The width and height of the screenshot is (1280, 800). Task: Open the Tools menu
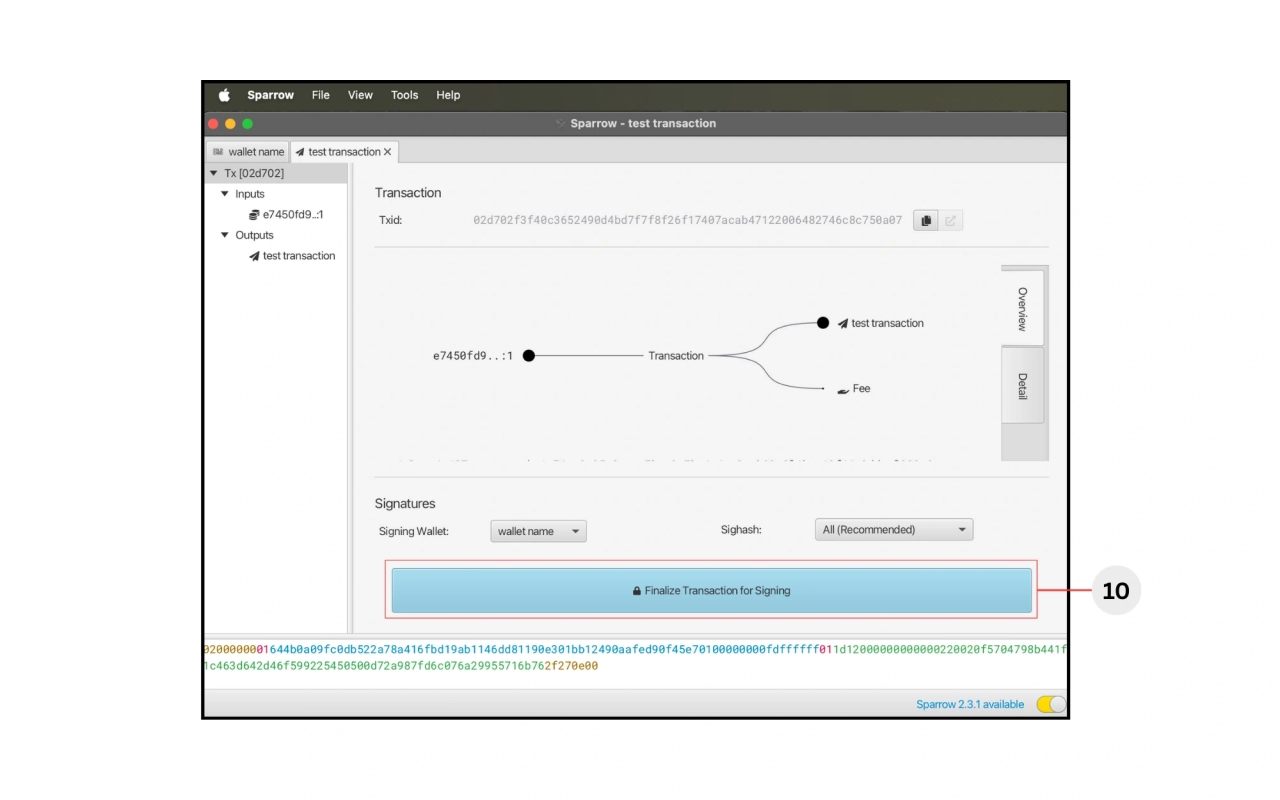tap(405, 95)
